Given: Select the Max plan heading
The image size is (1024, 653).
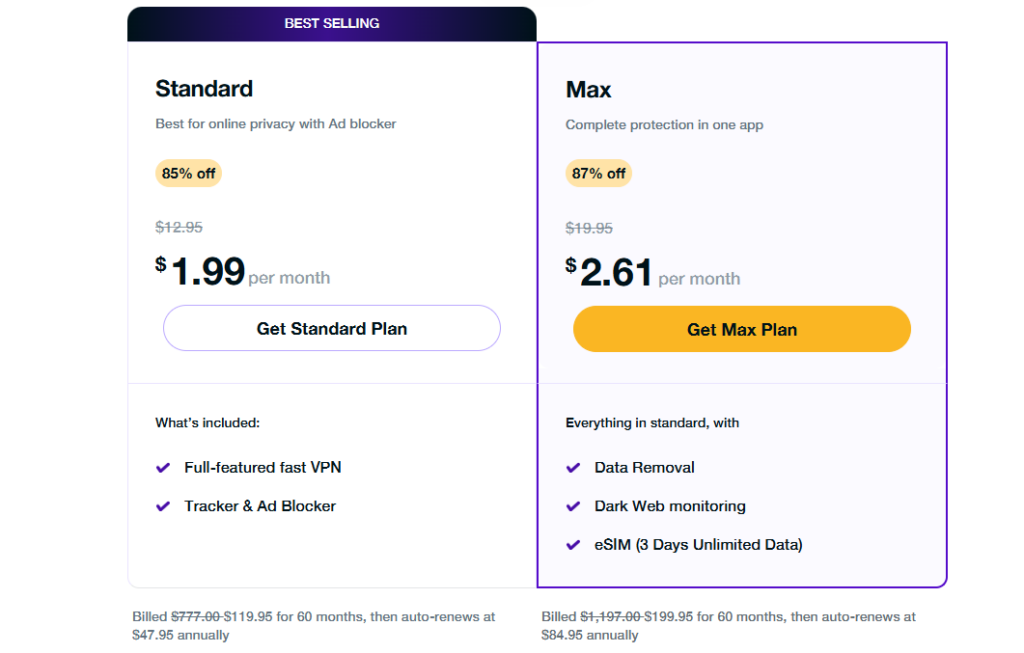Looking at the screenshot, I should 588,90.
